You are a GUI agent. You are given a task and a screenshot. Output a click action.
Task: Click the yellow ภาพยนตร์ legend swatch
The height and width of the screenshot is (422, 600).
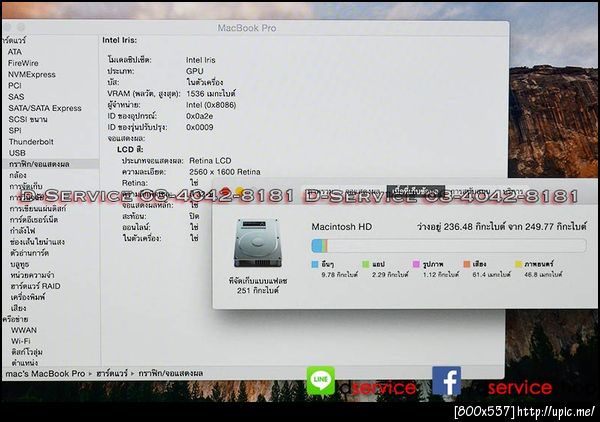click(518, 264)
